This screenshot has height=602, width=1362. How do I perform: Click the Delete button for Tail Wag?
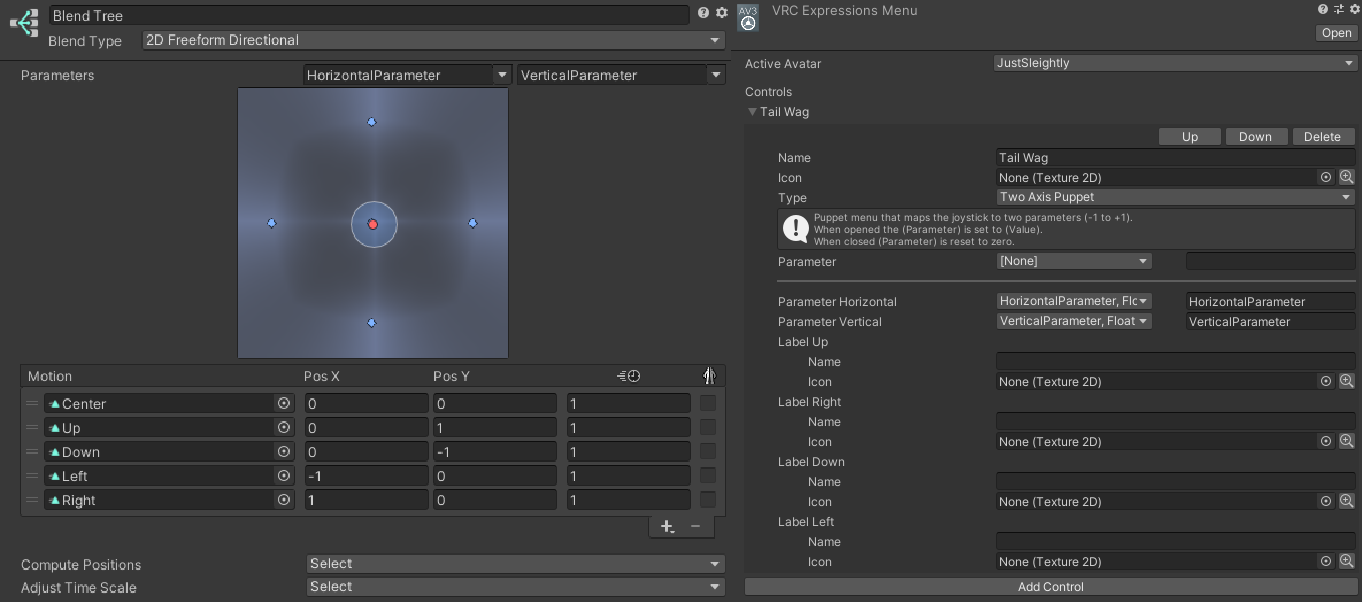(x=1322, y=136)
